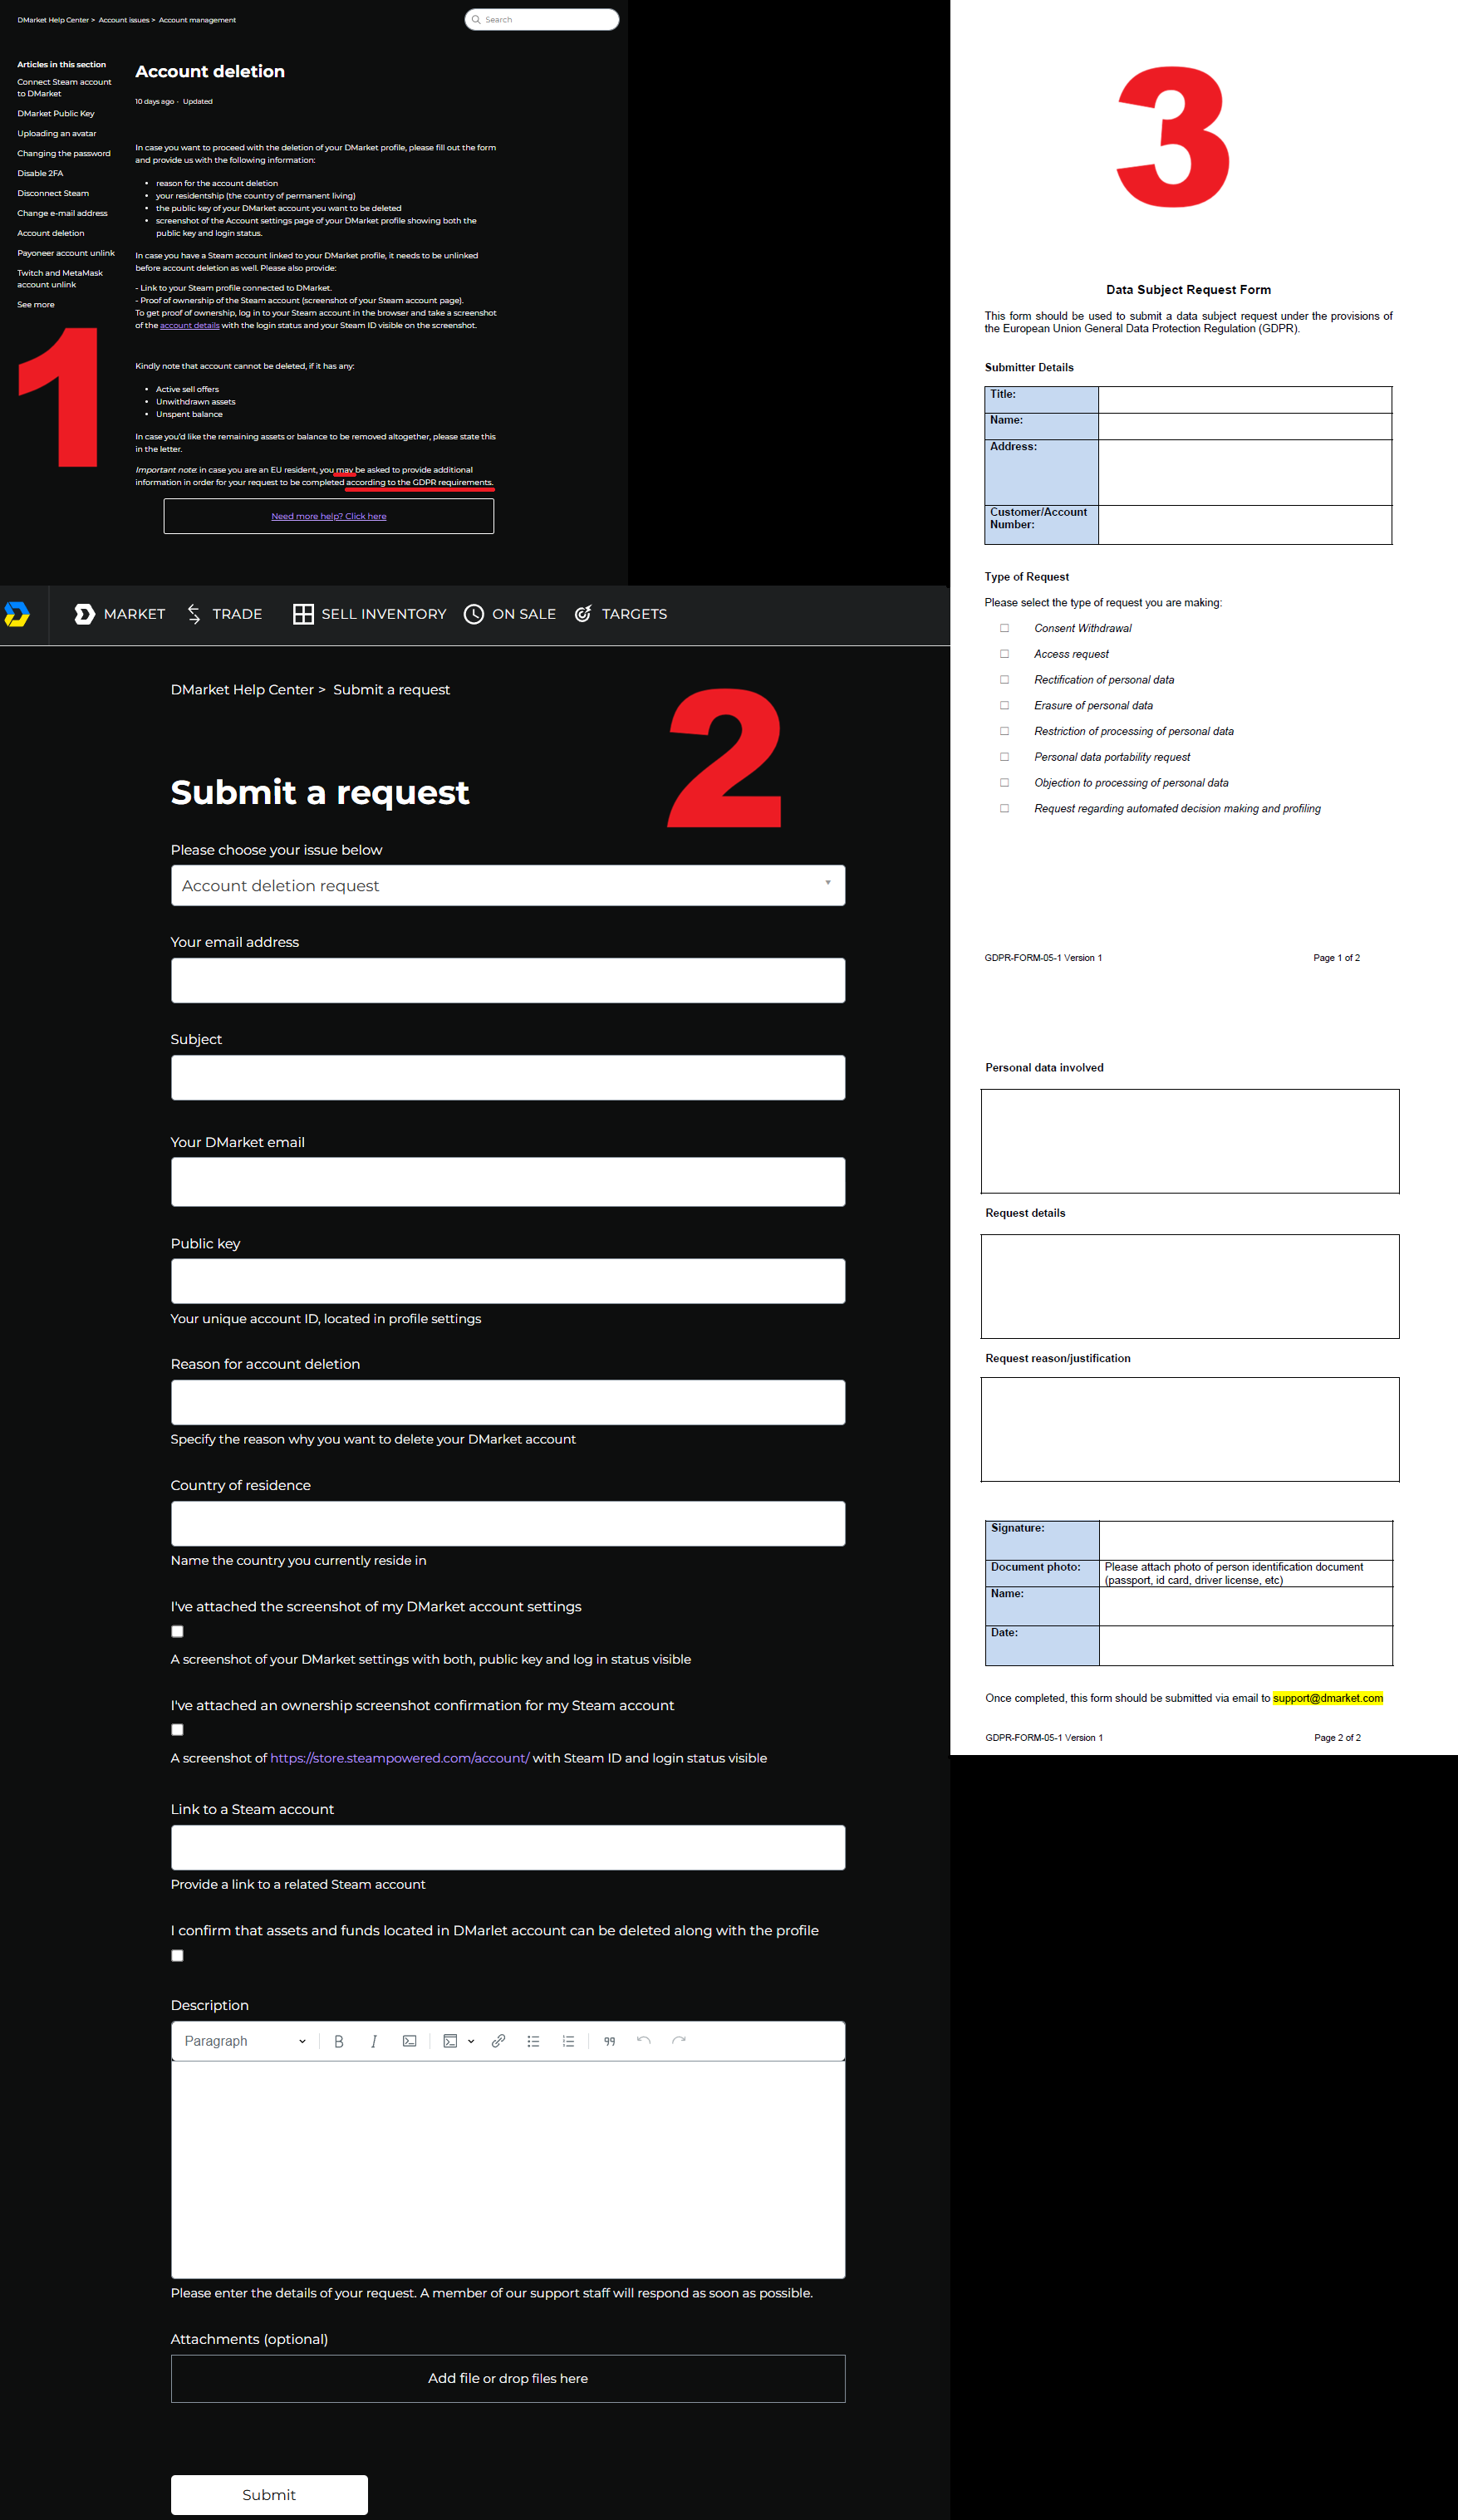This screenshot has width=1458, height=2520.
Task: Focus the Your email address field
Action: click(508, 980)
